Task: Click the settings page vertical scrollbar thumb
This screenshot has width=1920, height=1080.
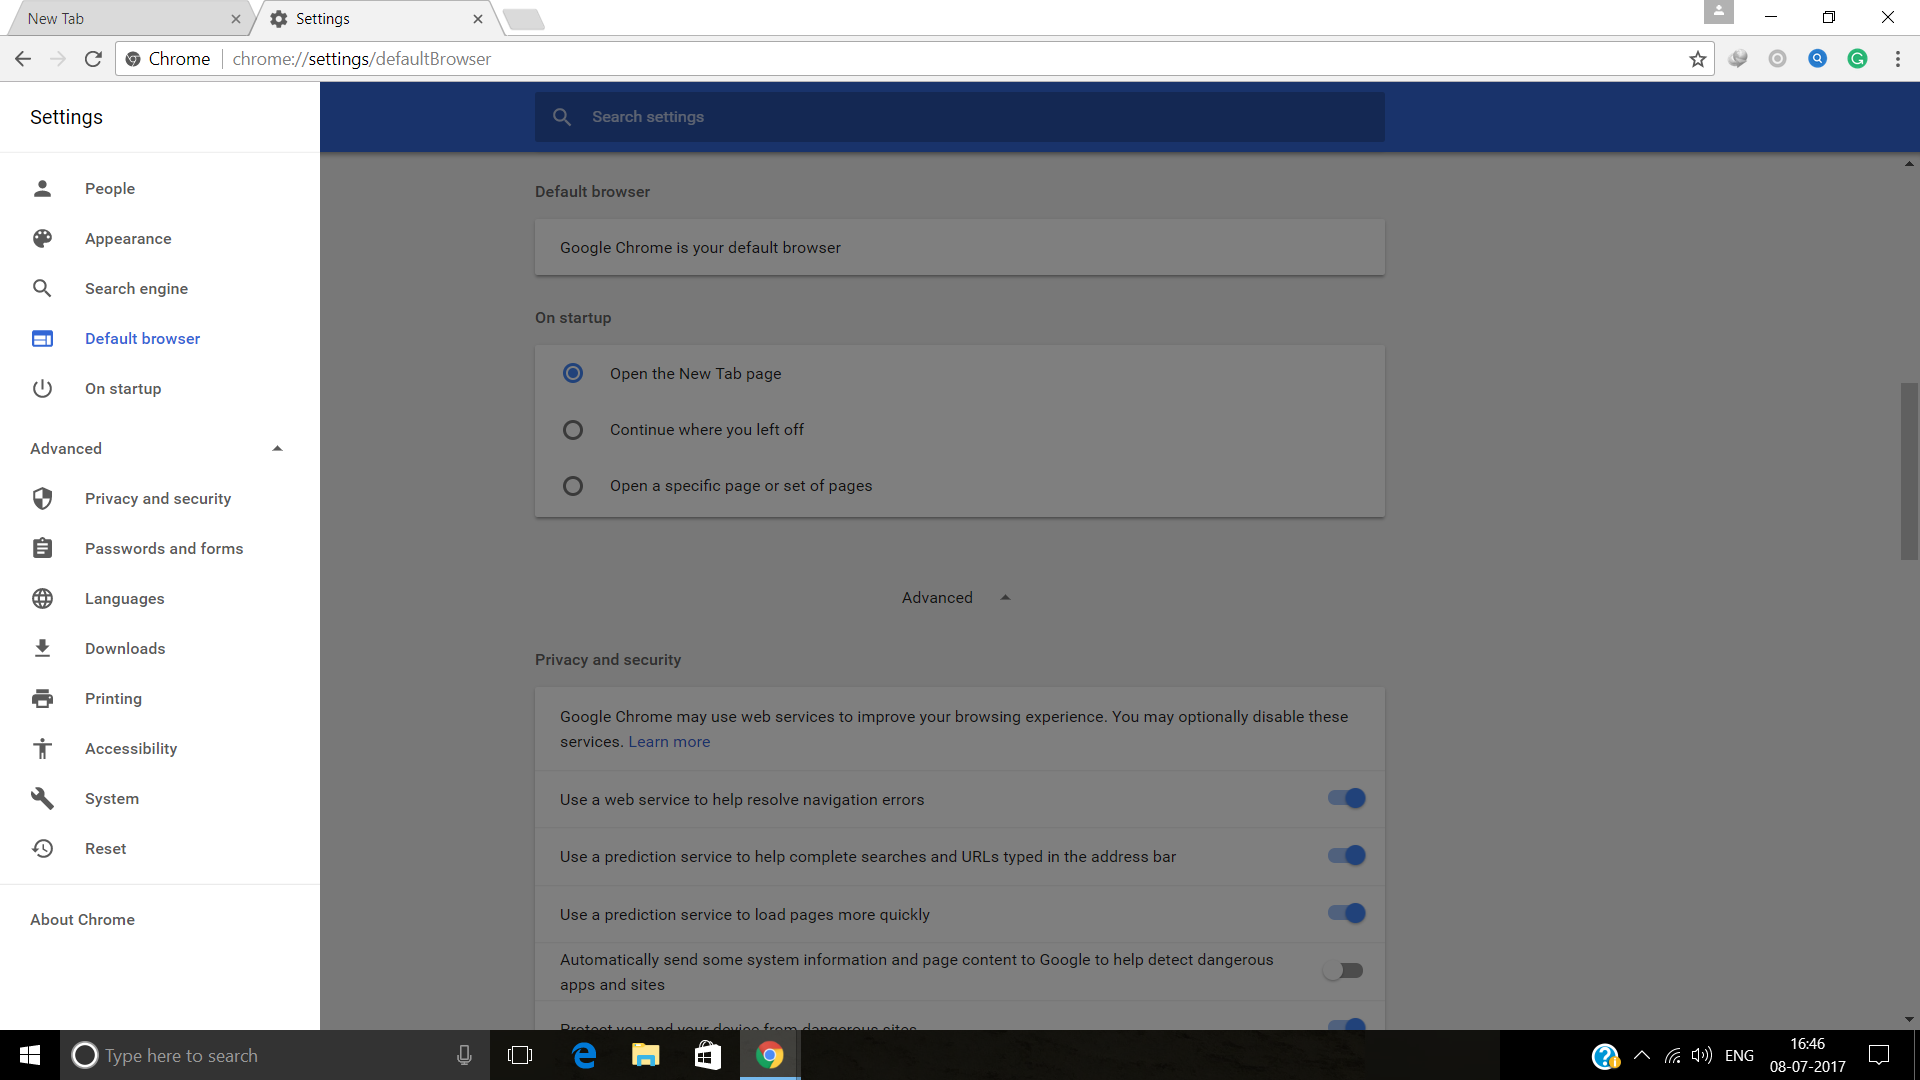Action: click(x=1909, y=471)
